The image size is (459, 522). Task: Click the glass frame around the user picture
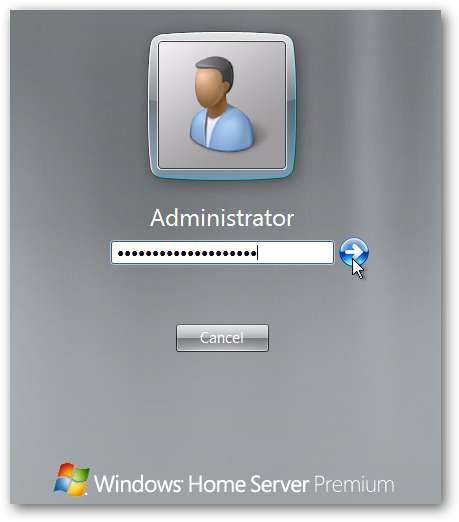[x=222, y=37]
